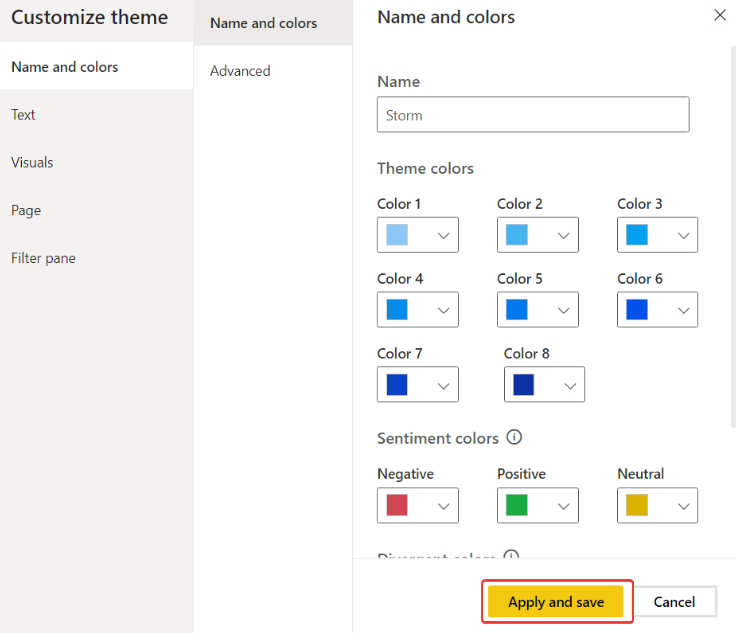Select the Name and colors category in sidebar
The height and width of the screenshot is (633, 736).
tap(96, 66)
